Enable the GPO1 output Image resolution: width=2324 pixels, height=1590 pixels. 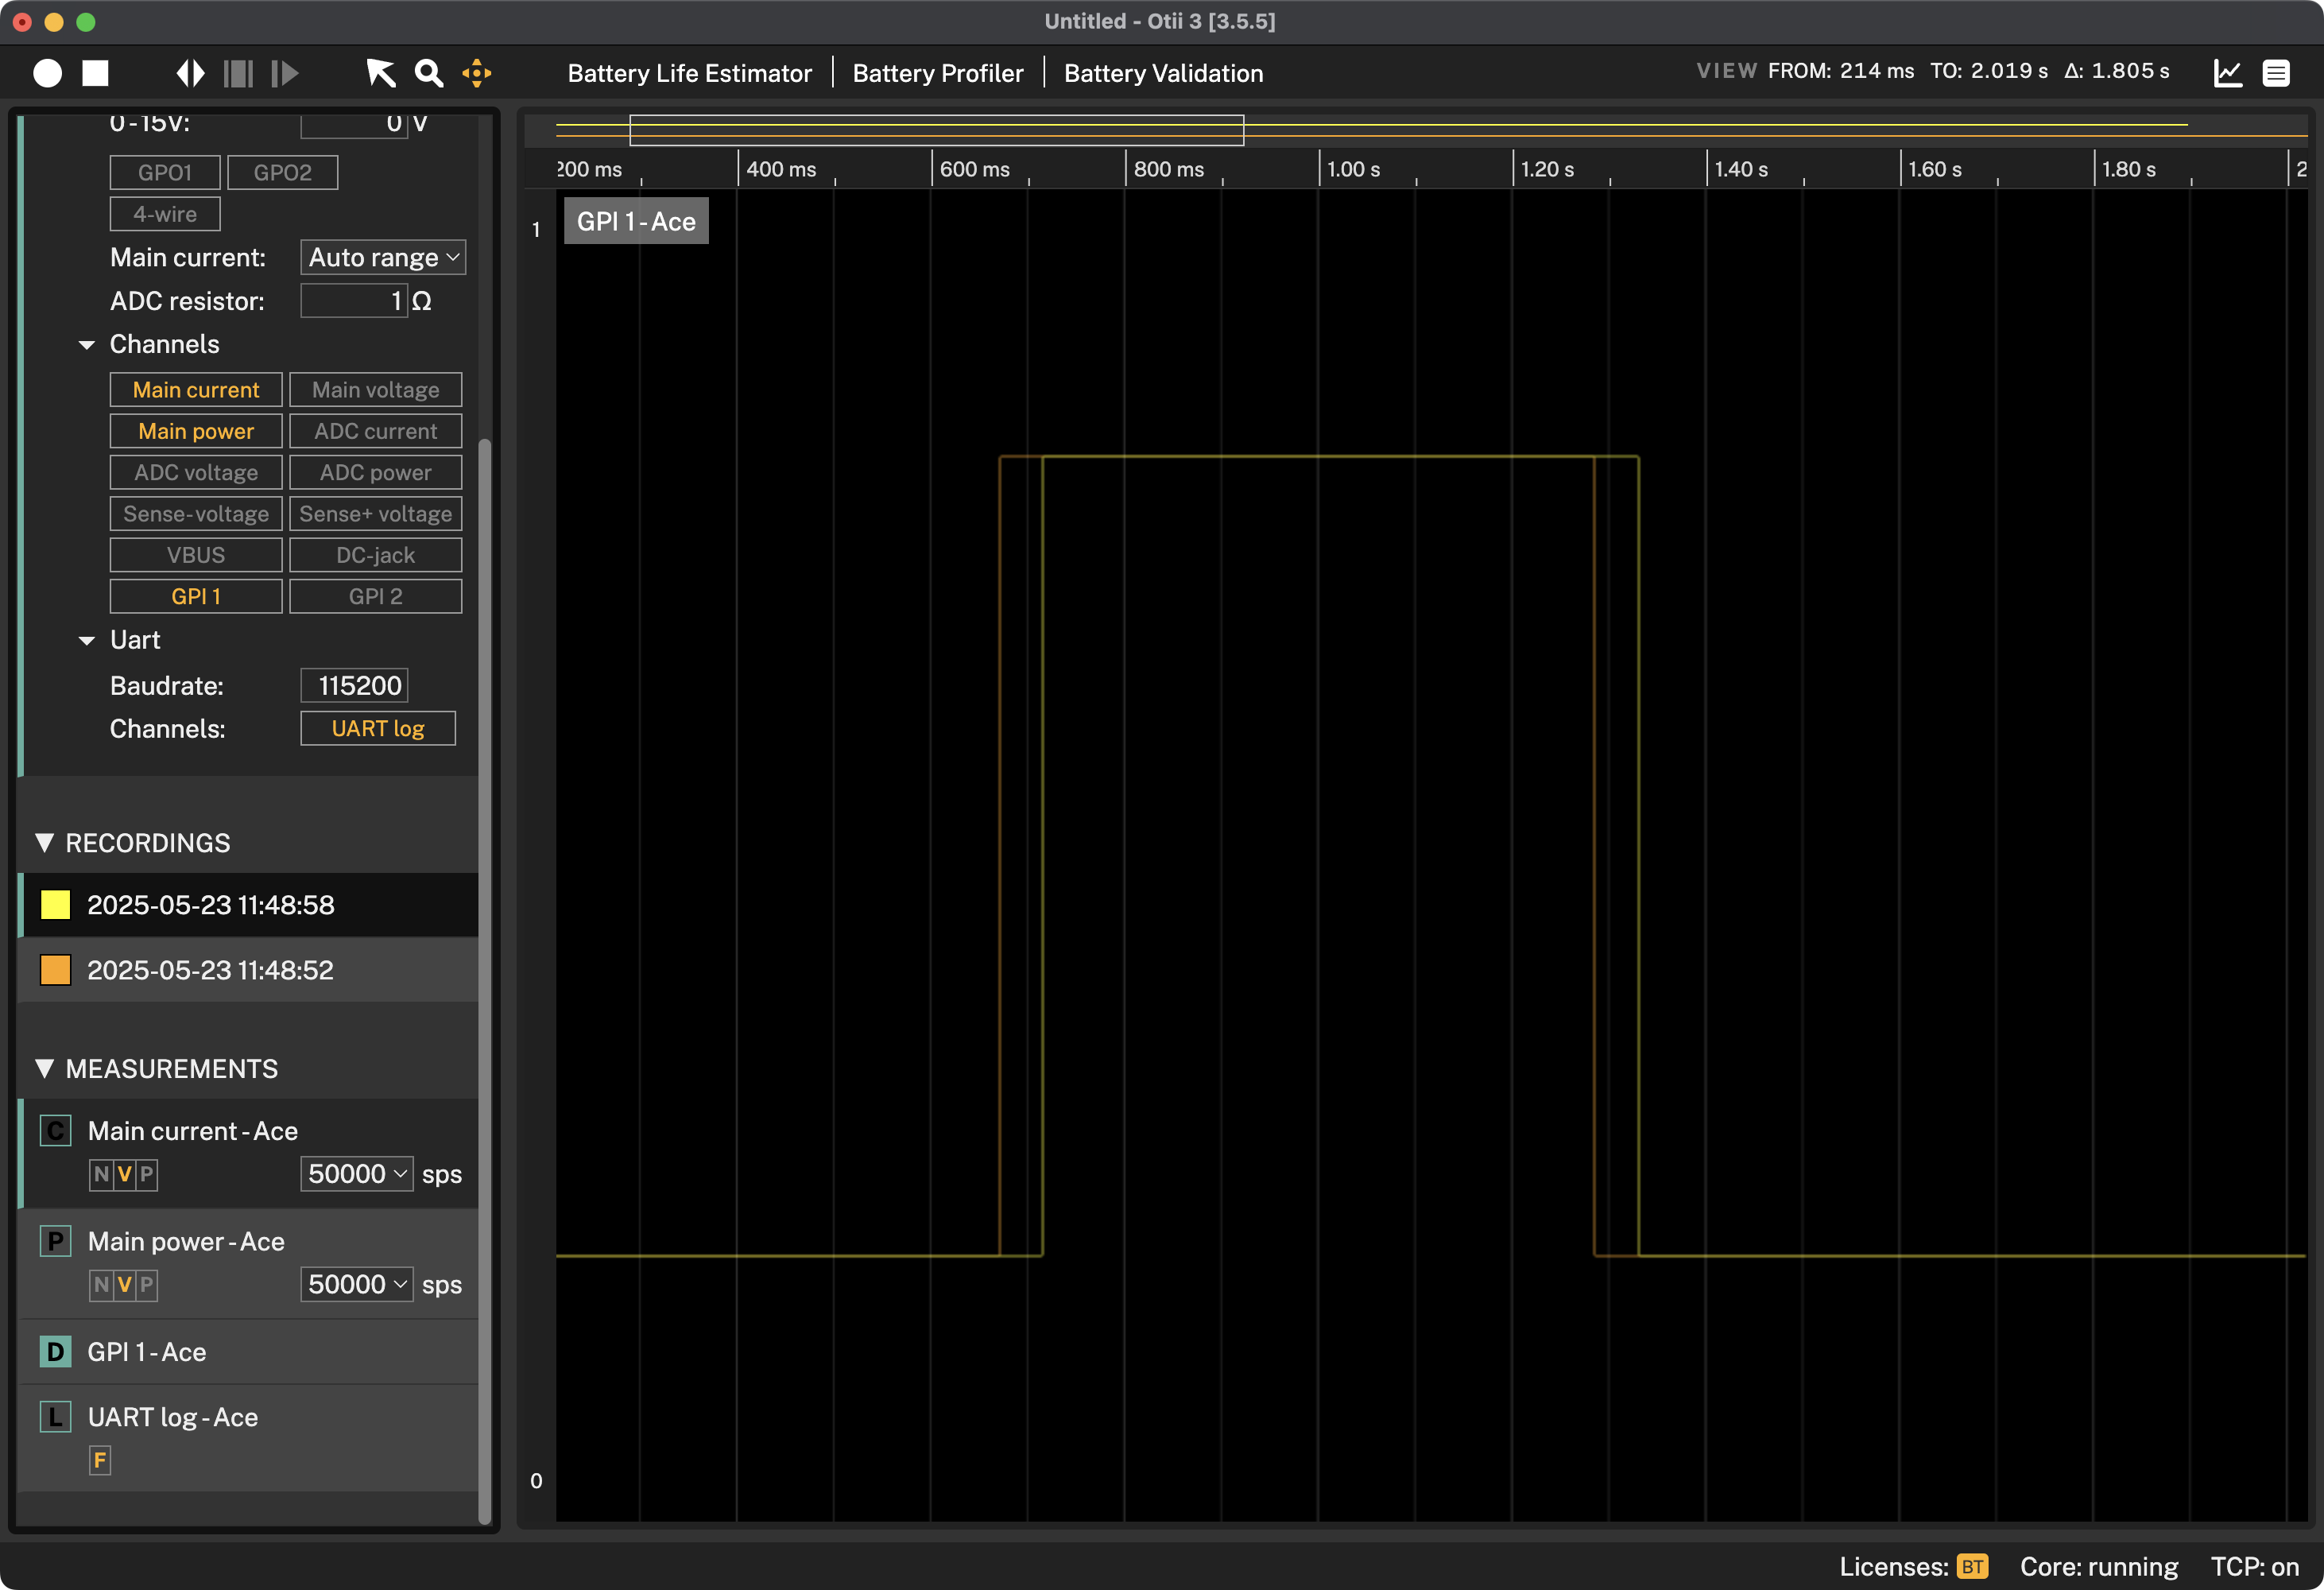click(x=165, y=172)
